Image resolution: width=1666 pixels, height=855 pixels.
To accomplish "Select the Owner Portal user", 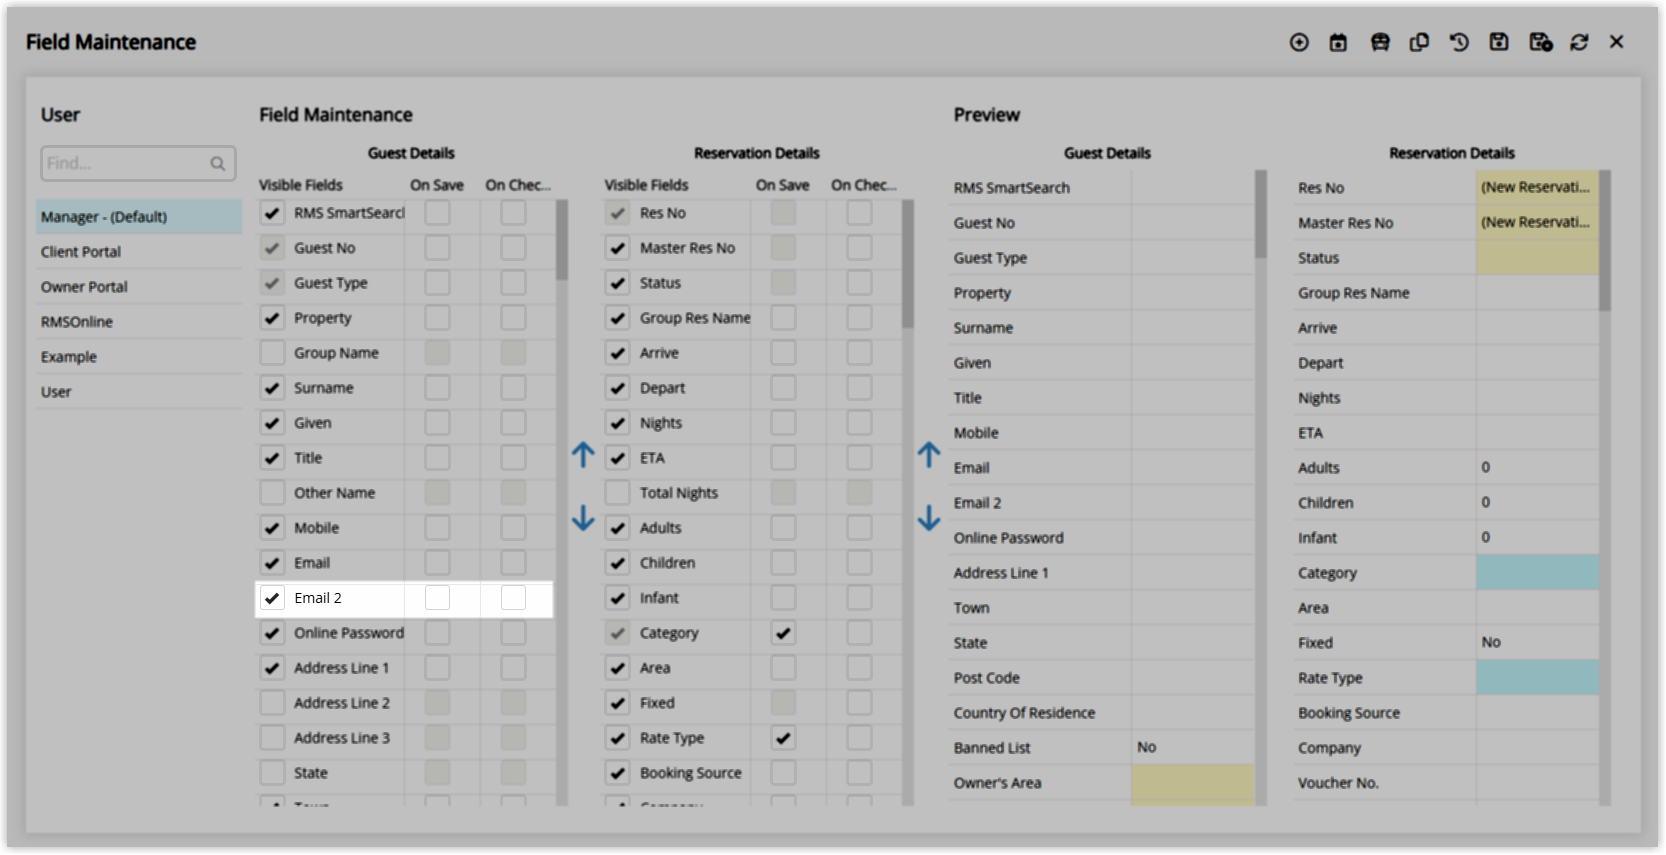I will (x=139, y=287).
